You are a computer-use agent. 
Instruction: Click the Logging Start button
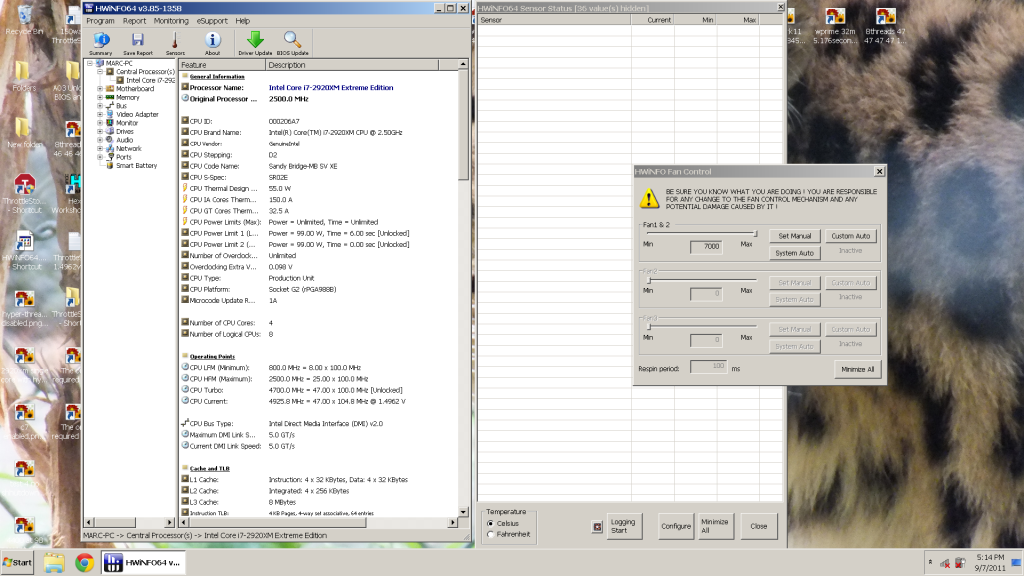point(624,526)
